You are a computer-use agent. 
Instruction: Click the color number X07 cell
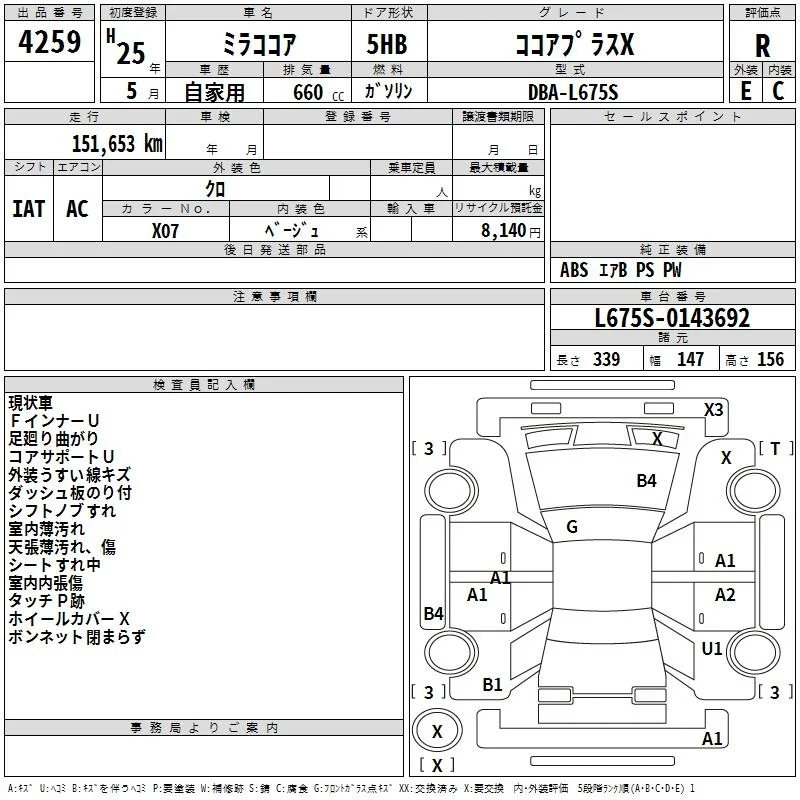tap(165, 230)
